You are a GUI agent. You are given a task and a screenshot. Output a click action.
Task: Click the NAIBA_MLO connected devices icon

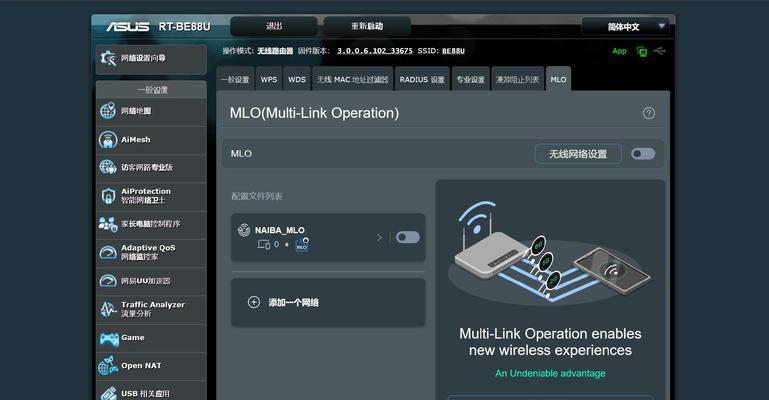264,244
